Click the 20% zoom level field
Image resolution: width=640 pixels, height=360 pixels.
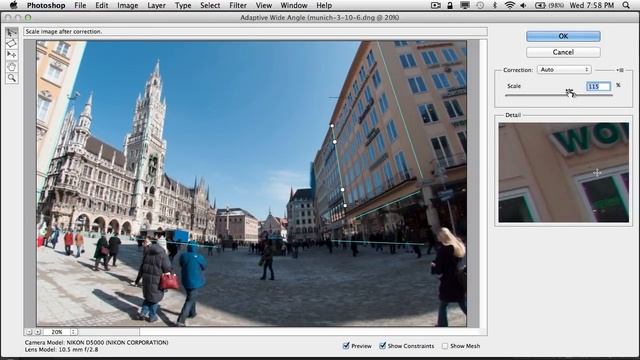point(57,332)
